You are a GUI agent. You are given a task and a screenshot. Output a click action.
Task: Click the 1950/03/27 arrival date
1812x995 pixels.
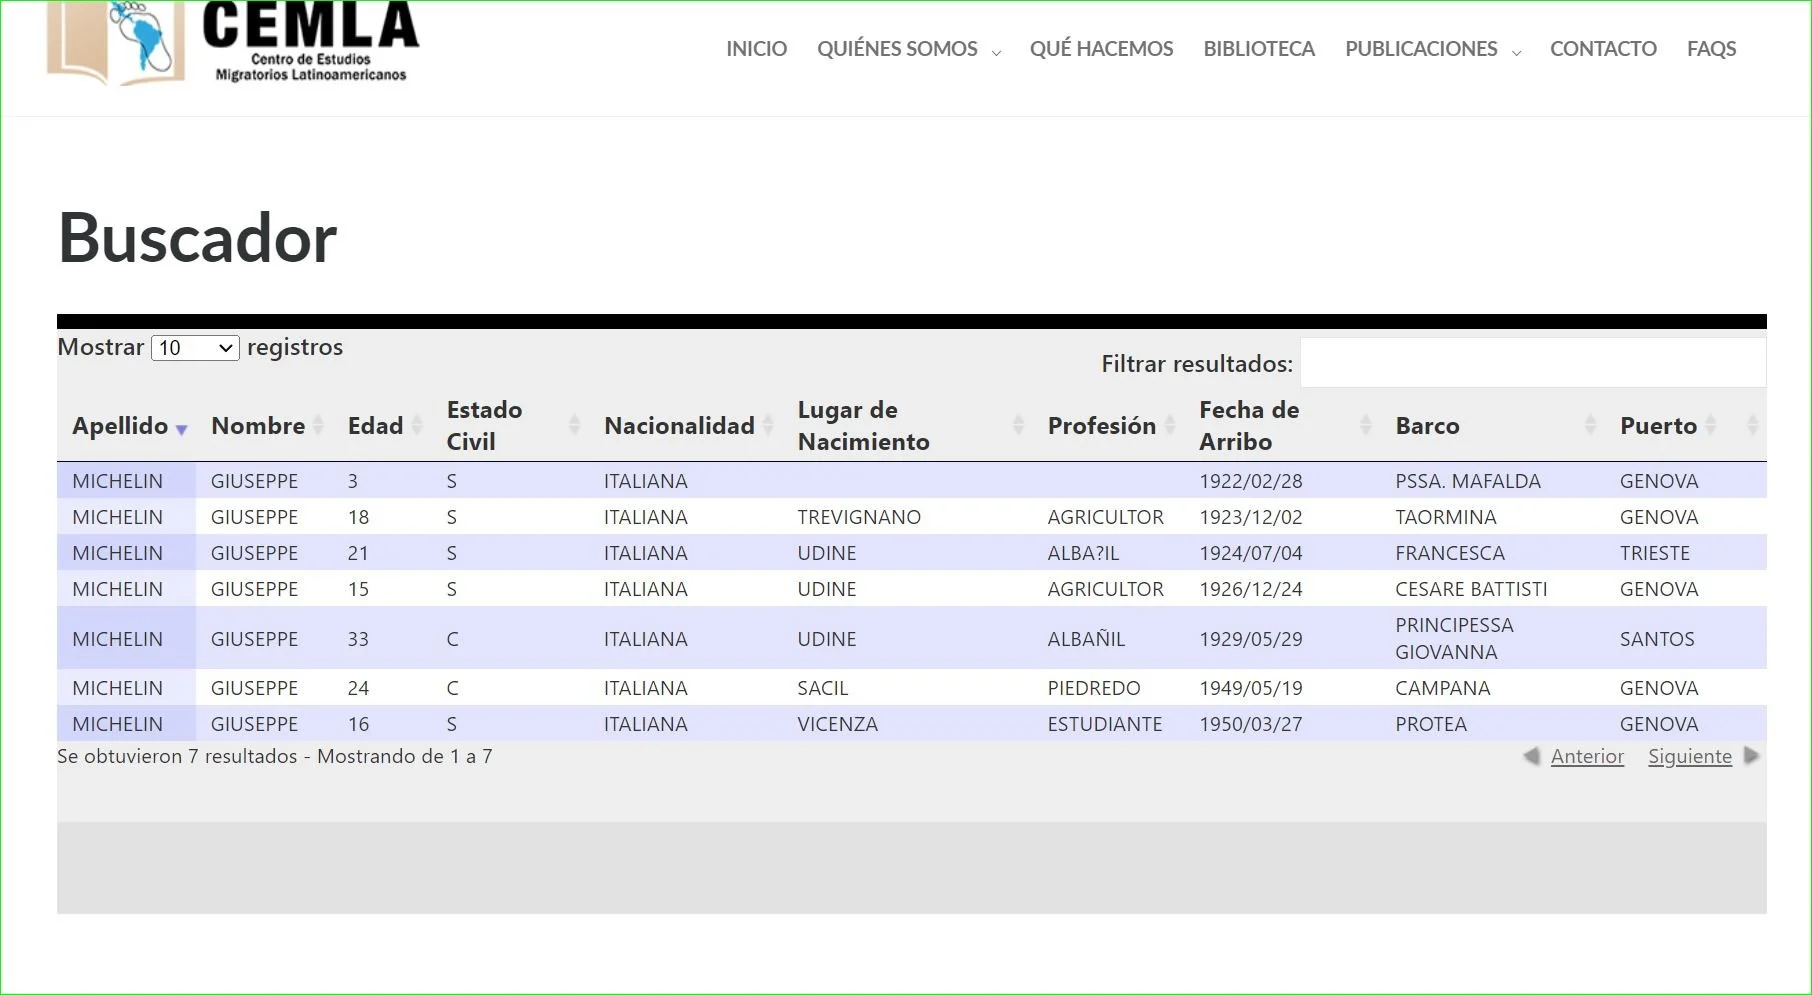click(1251, 724)
